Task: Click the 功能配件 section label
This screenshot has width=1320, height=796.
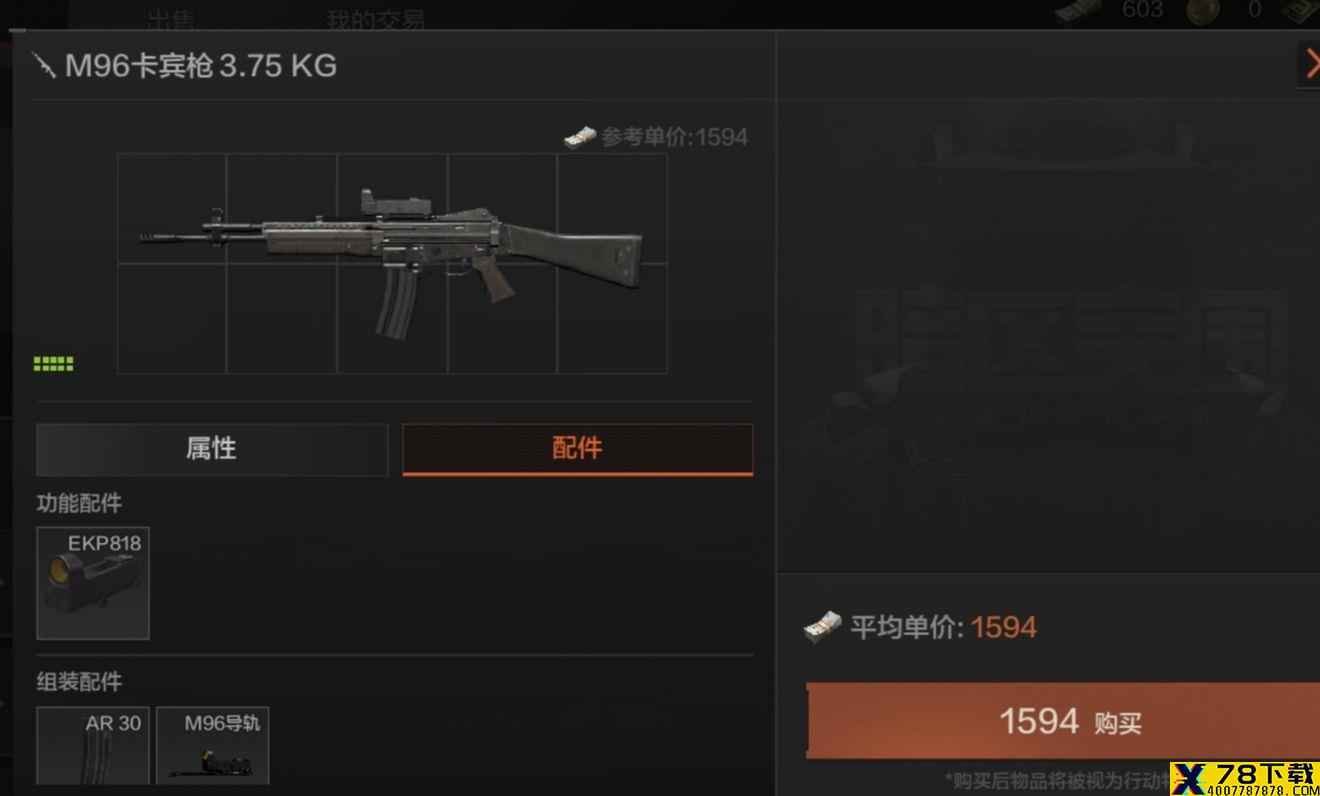Action: [79, 503]
